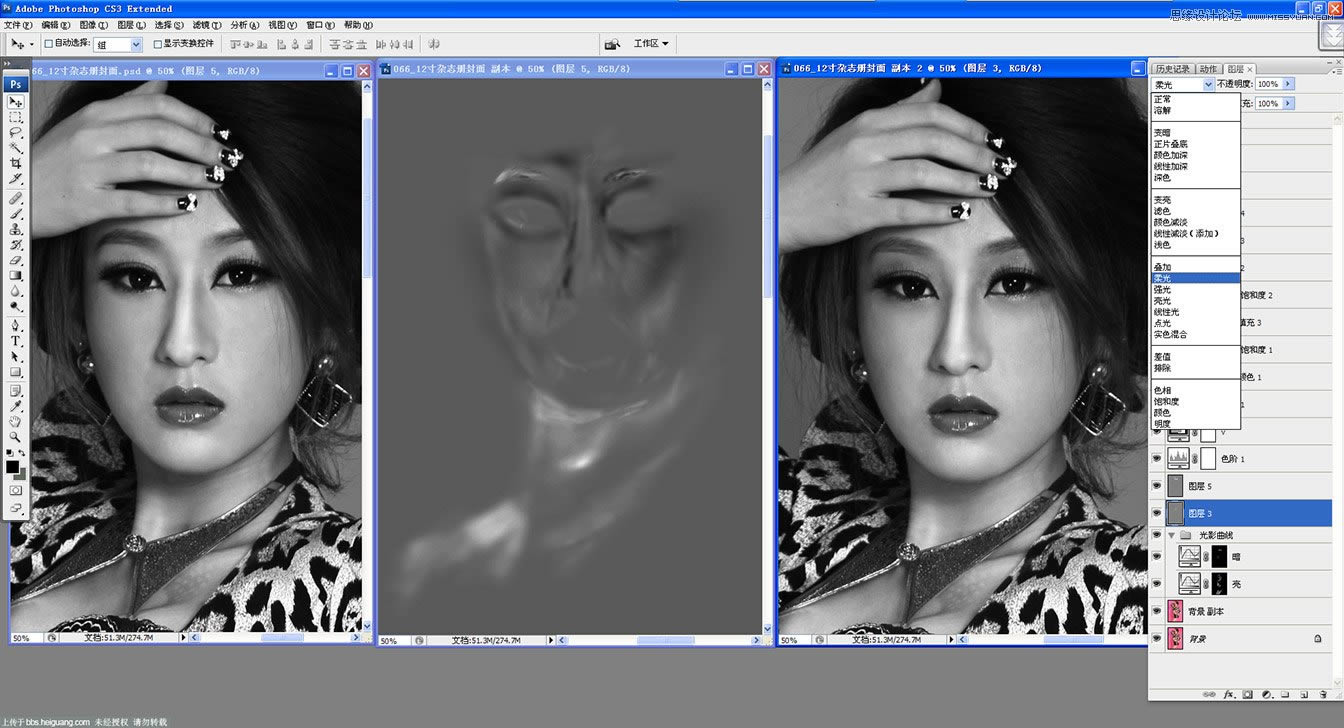Hide the 色阶 1 layer

(x=1157, y=458)
